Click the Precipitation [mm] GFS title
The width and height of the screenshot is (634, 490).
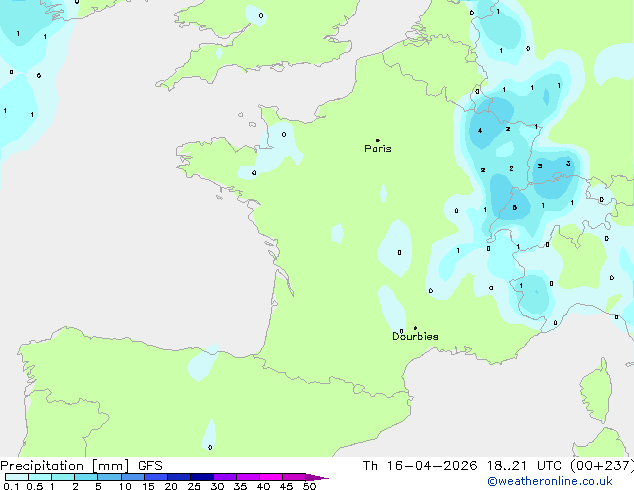(81, 466)
